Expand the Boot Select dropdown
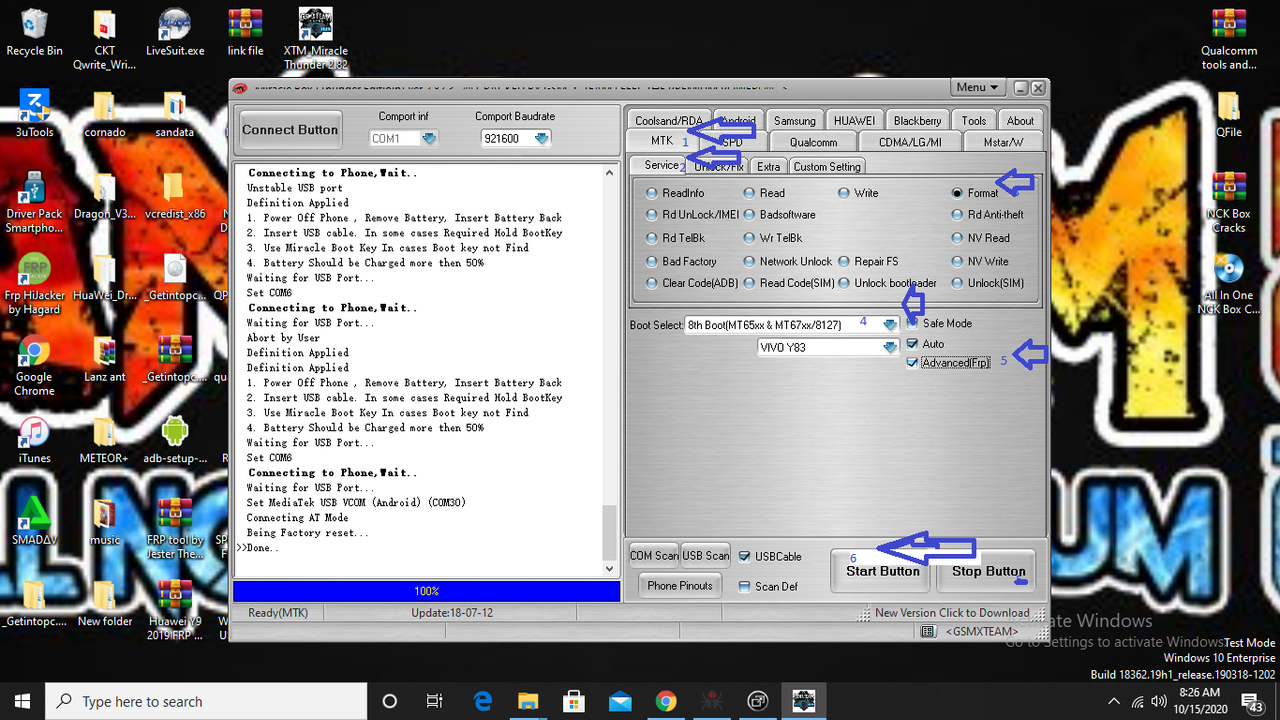1280x720 pixels. click(x=889, y=324)
